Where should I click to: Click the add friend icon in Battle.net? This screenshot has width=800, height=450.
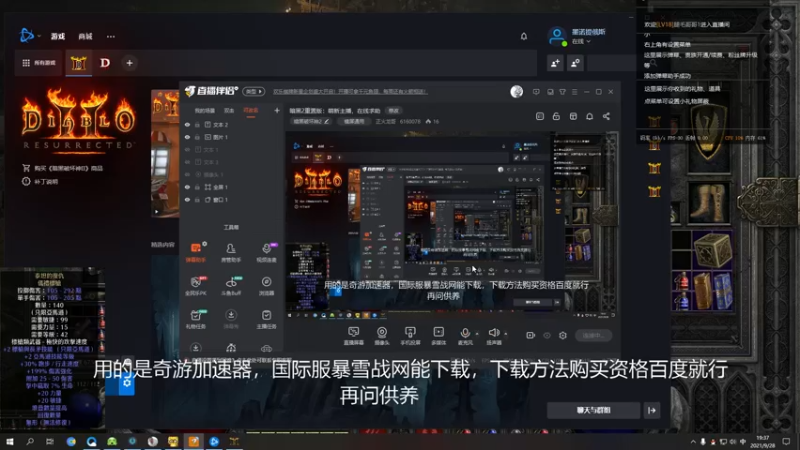555,63
